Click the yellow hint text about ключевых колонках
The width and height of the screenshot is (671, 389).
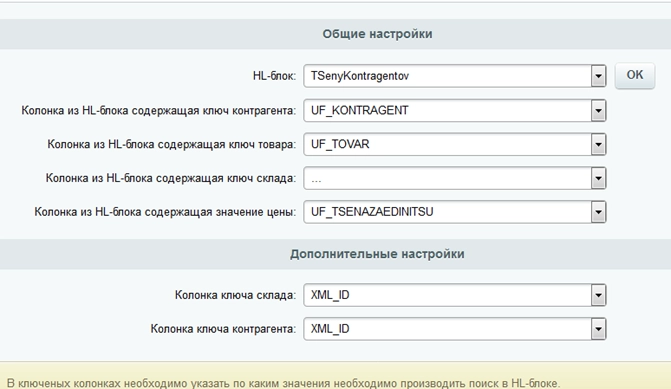click(x=283, y=383)
